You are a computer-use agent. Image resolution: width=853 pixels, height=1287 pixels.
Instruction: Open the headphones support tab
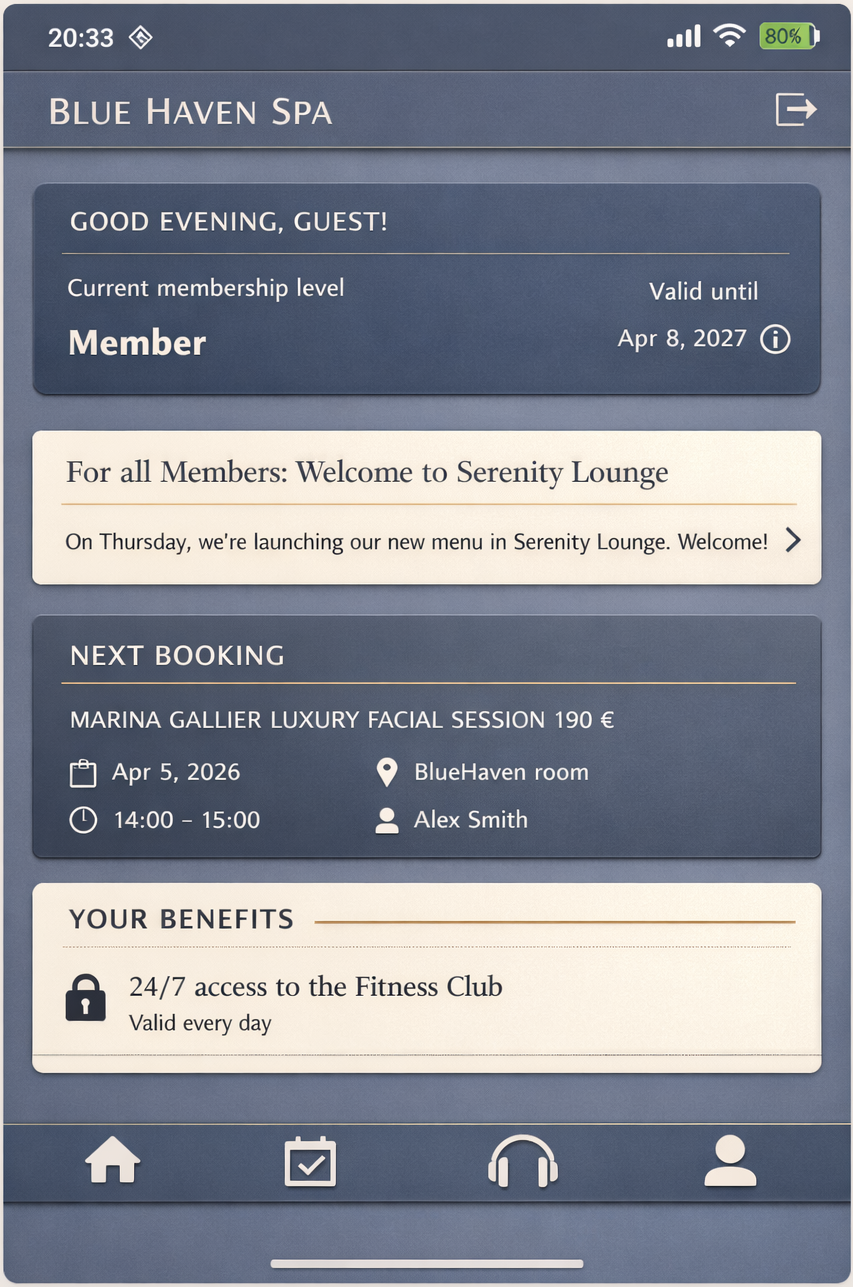tap(522, 1162)
